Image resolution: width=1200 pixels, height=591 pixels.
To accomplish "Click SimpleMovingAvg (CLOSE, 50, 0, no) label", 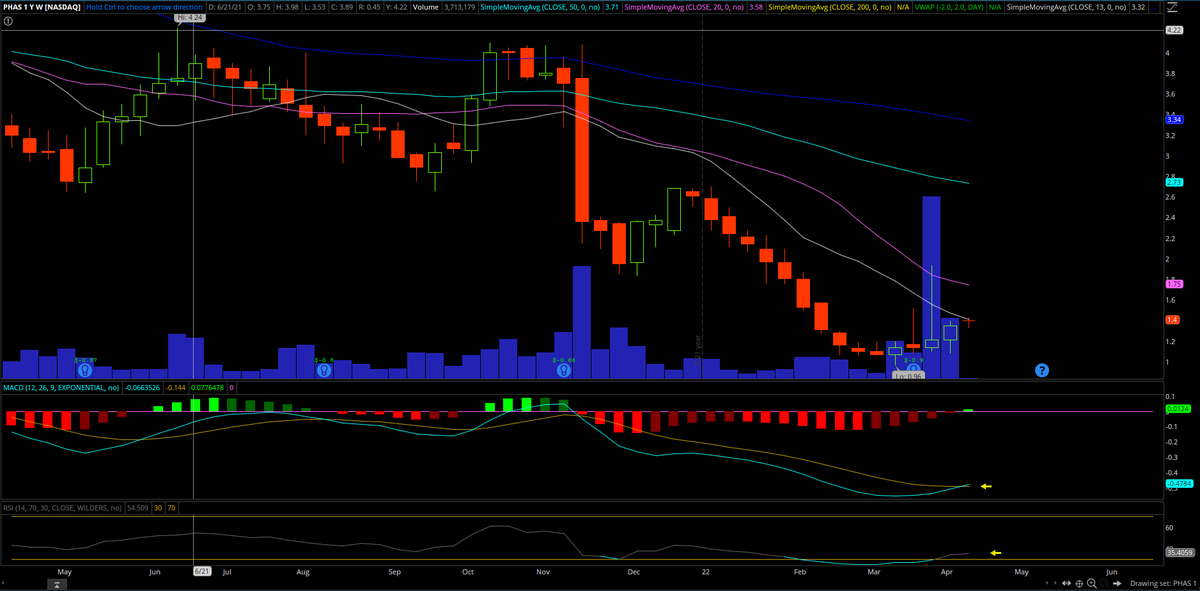I will (540, 8).
